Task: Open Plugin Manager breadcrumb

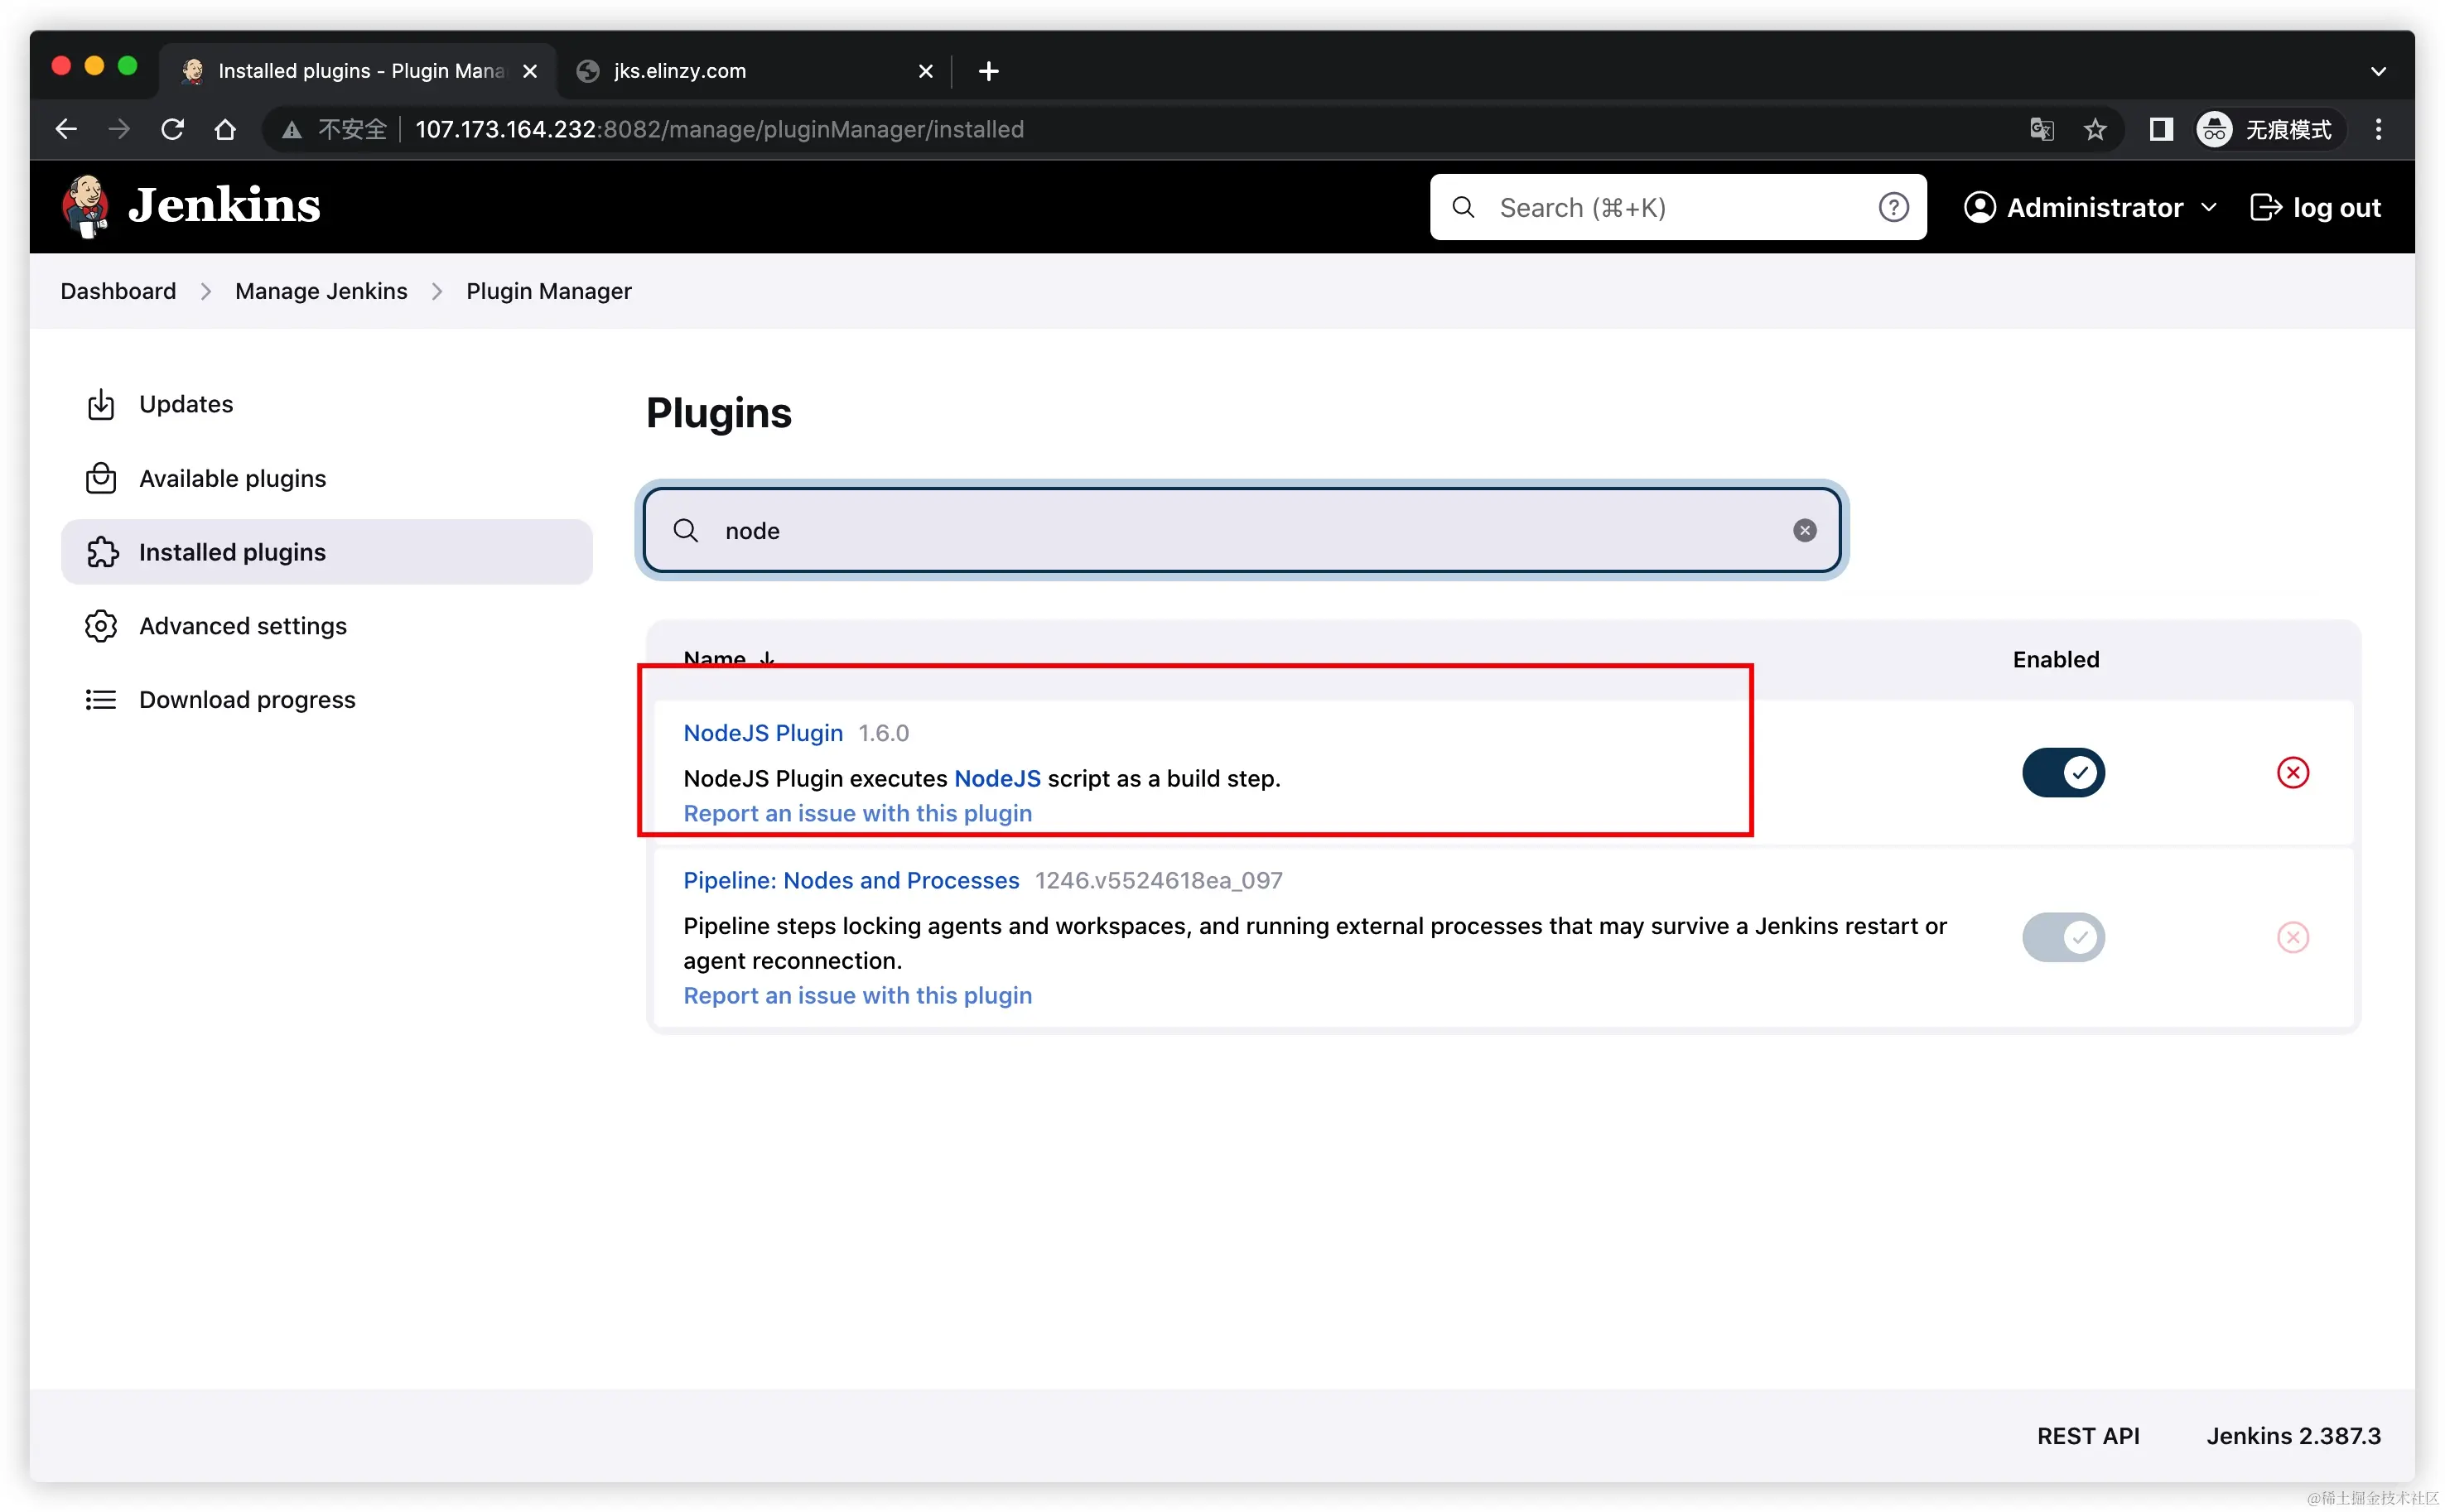Action: point(549,291)
